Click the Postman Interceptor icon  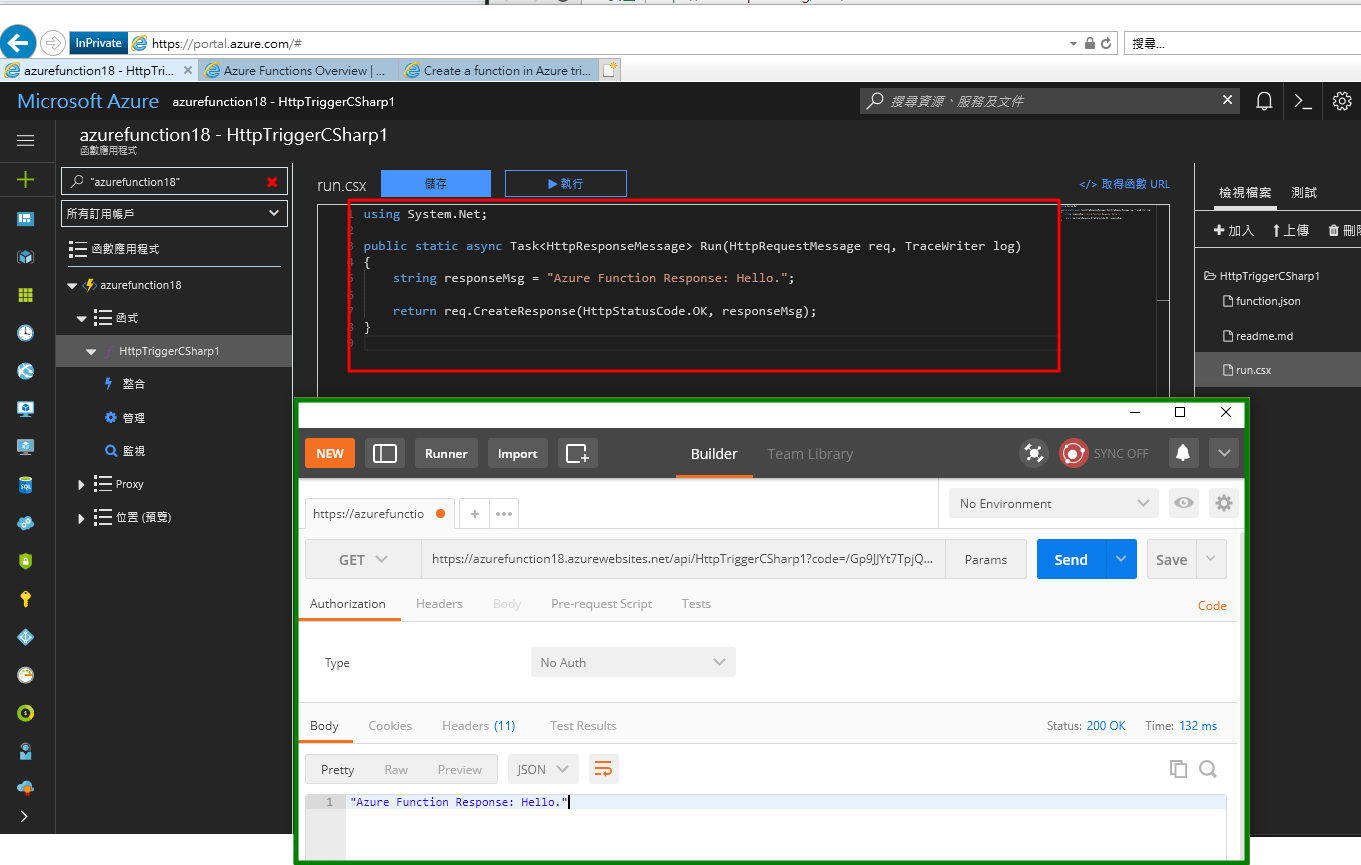[x=1034, y=453]
